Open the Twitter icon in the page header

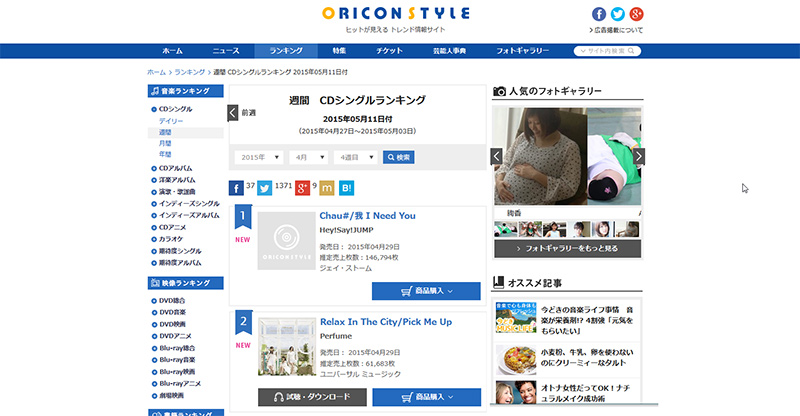(617, 14)
